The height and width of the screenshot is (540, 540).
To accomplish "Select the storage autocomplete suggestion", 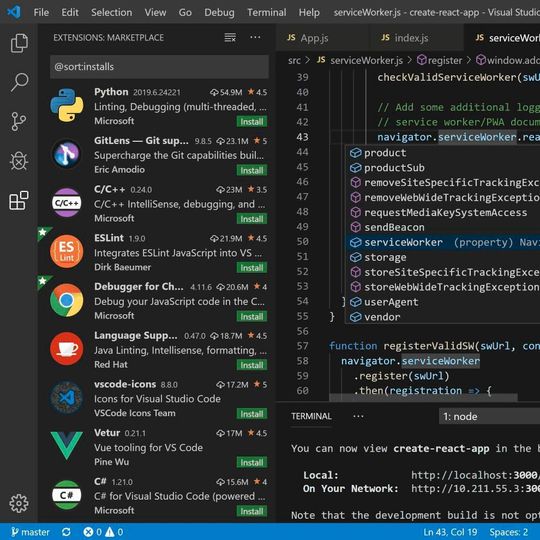I will pyautogui.click(x=444, y=257).
